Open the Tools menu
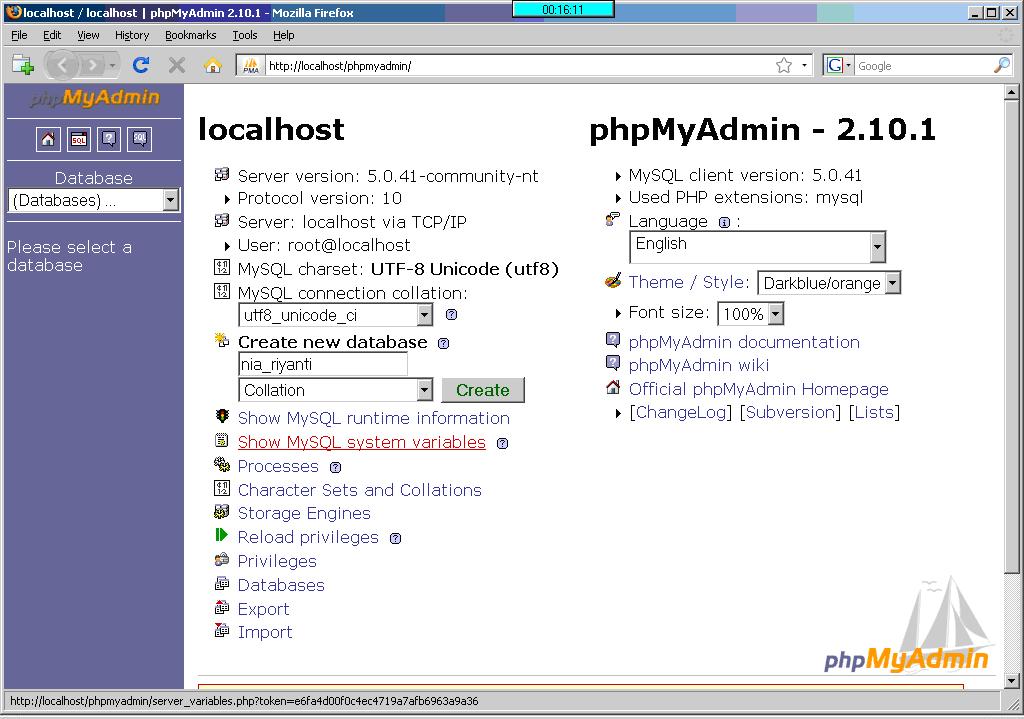This screenshot has height=719, width=1024. (x=245, y=35)
